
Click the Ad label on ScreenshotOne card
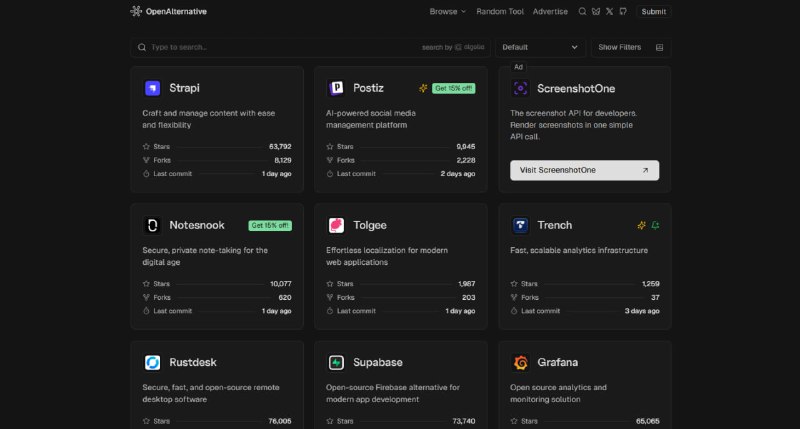pyautogui.click(x=518, y=67)
